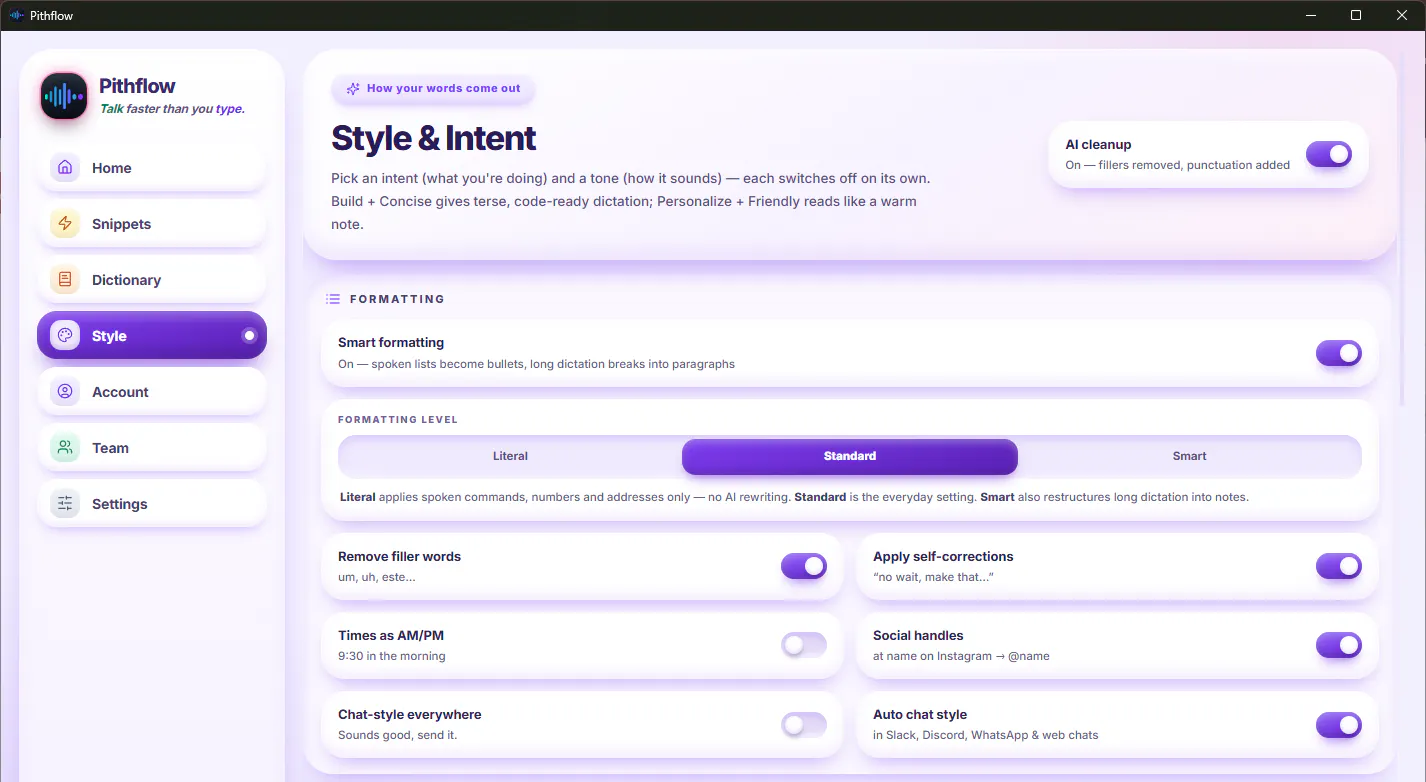
Task: Select the Literal formatting level
Action: (510, 456)
